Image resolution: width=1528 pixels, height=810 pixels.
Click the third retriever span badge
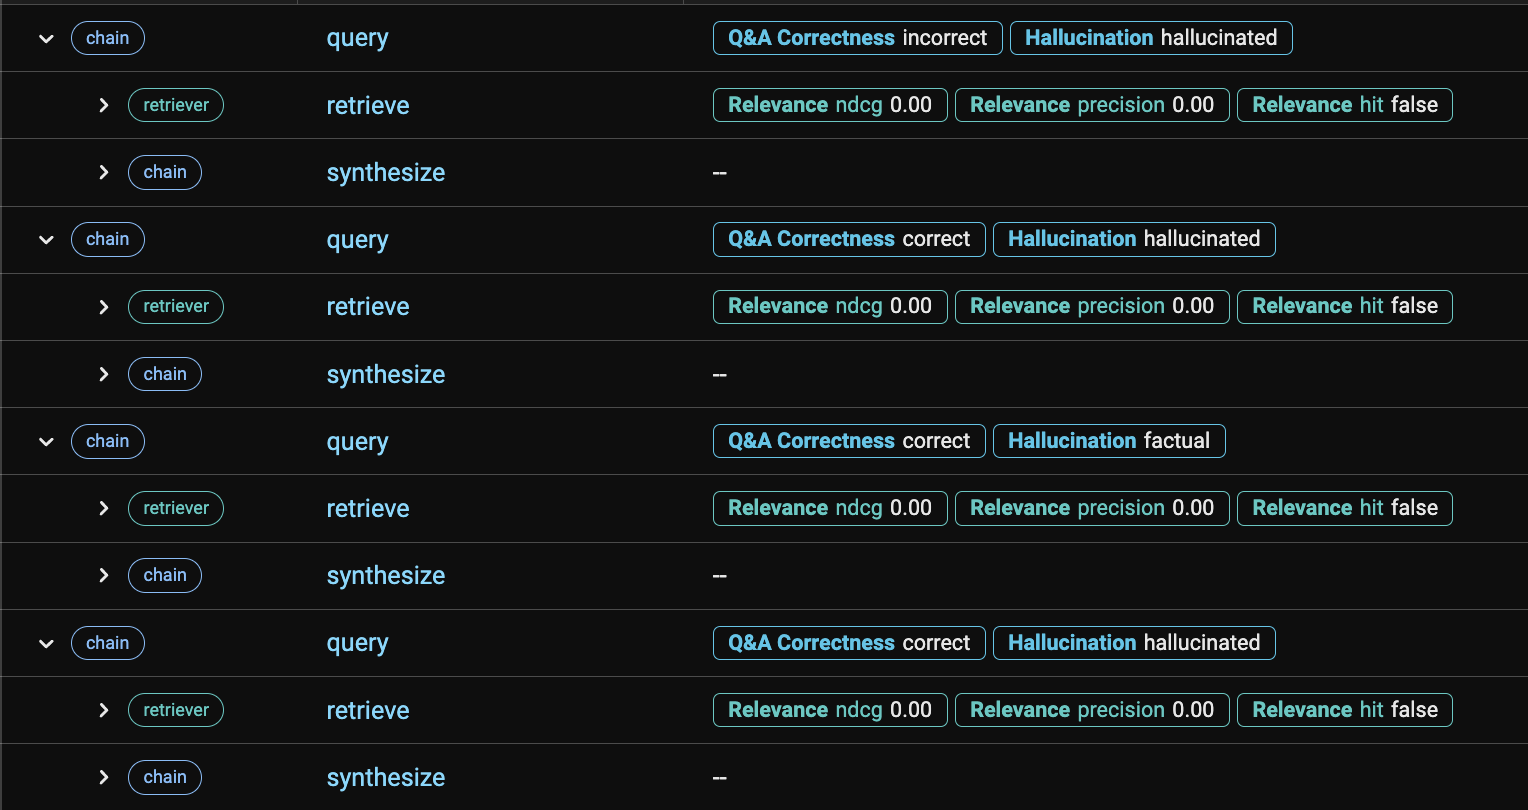coord(176,508)
